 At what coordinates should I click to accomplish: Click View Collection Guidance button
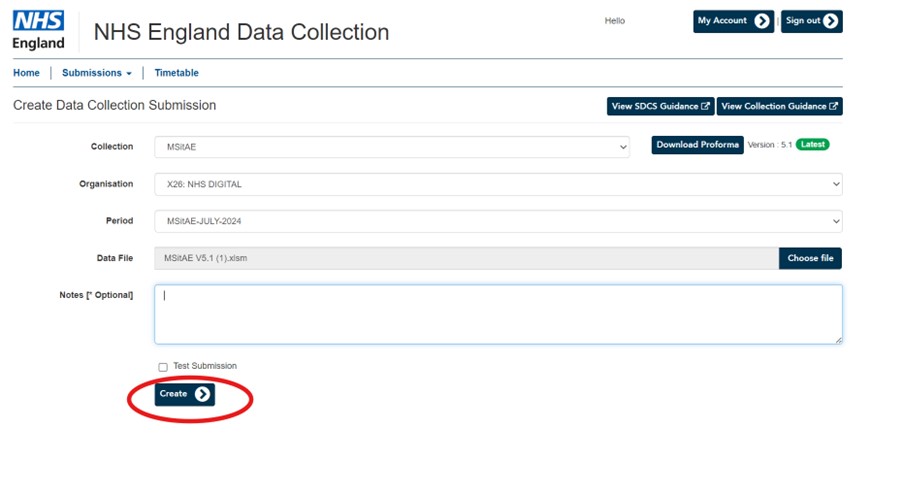(x=779, y=106)
